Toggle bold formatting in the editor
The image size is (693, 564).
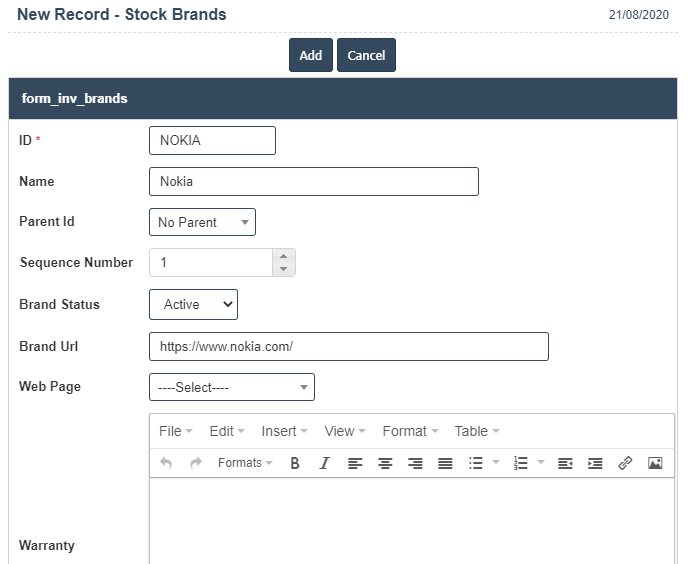pyautogui.click(x=295, y=463)
